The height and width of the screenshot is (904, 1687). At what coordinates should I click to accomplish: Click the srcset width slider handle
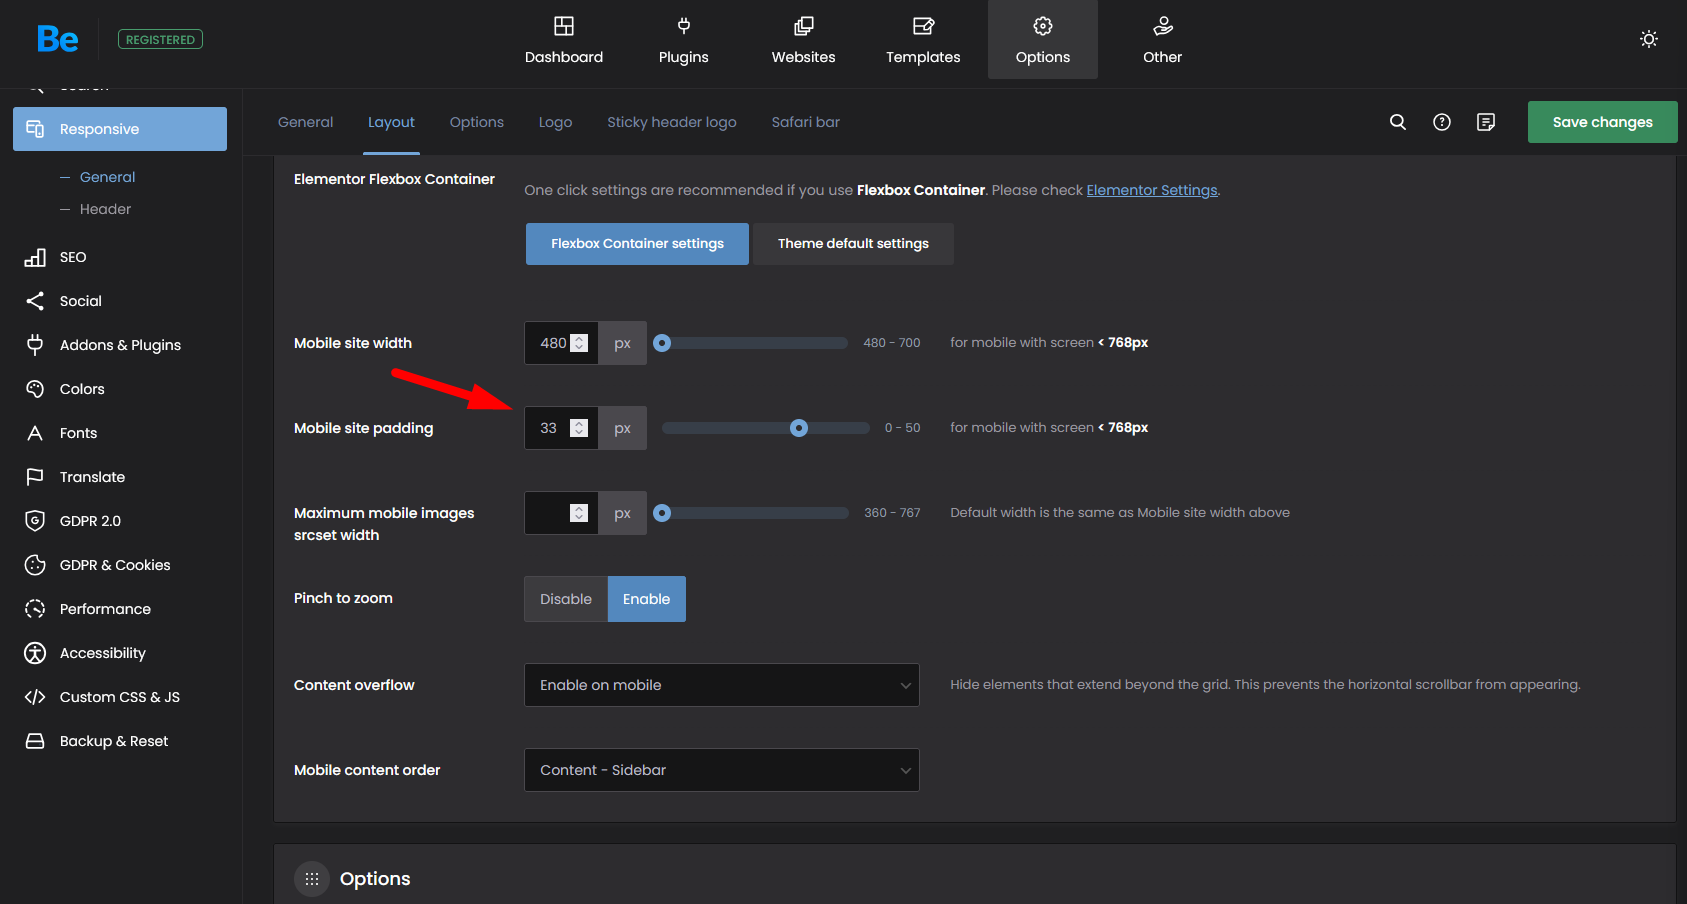tap(662, 513)
